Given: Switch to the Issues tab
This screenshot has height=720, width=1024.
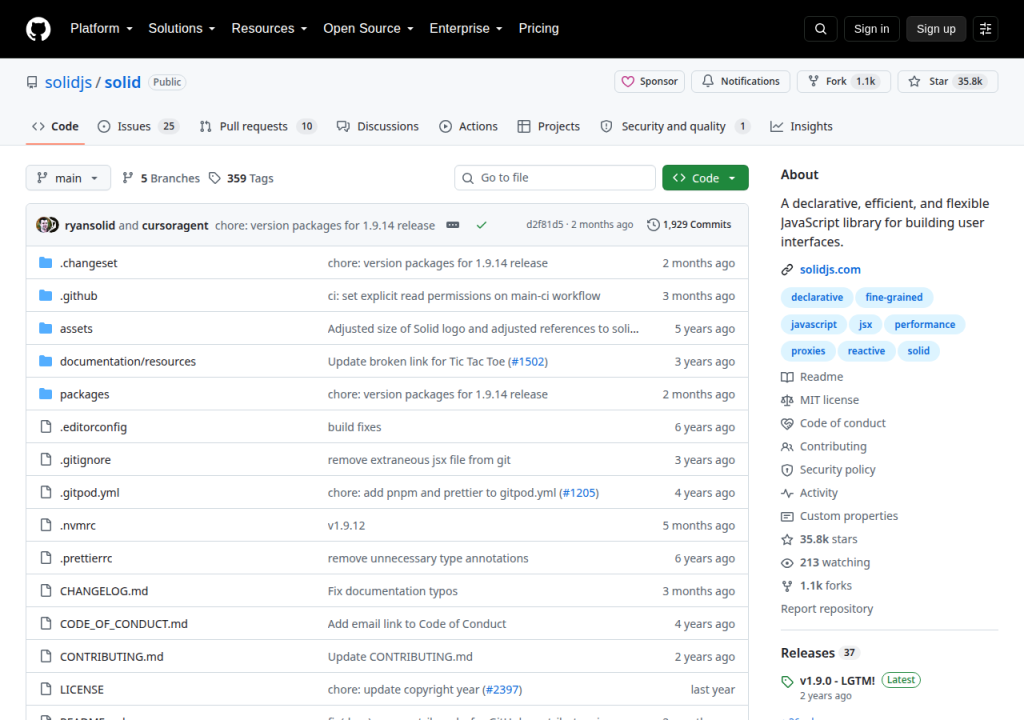Looking at the screenshot, I should click(x=138, y=127).
